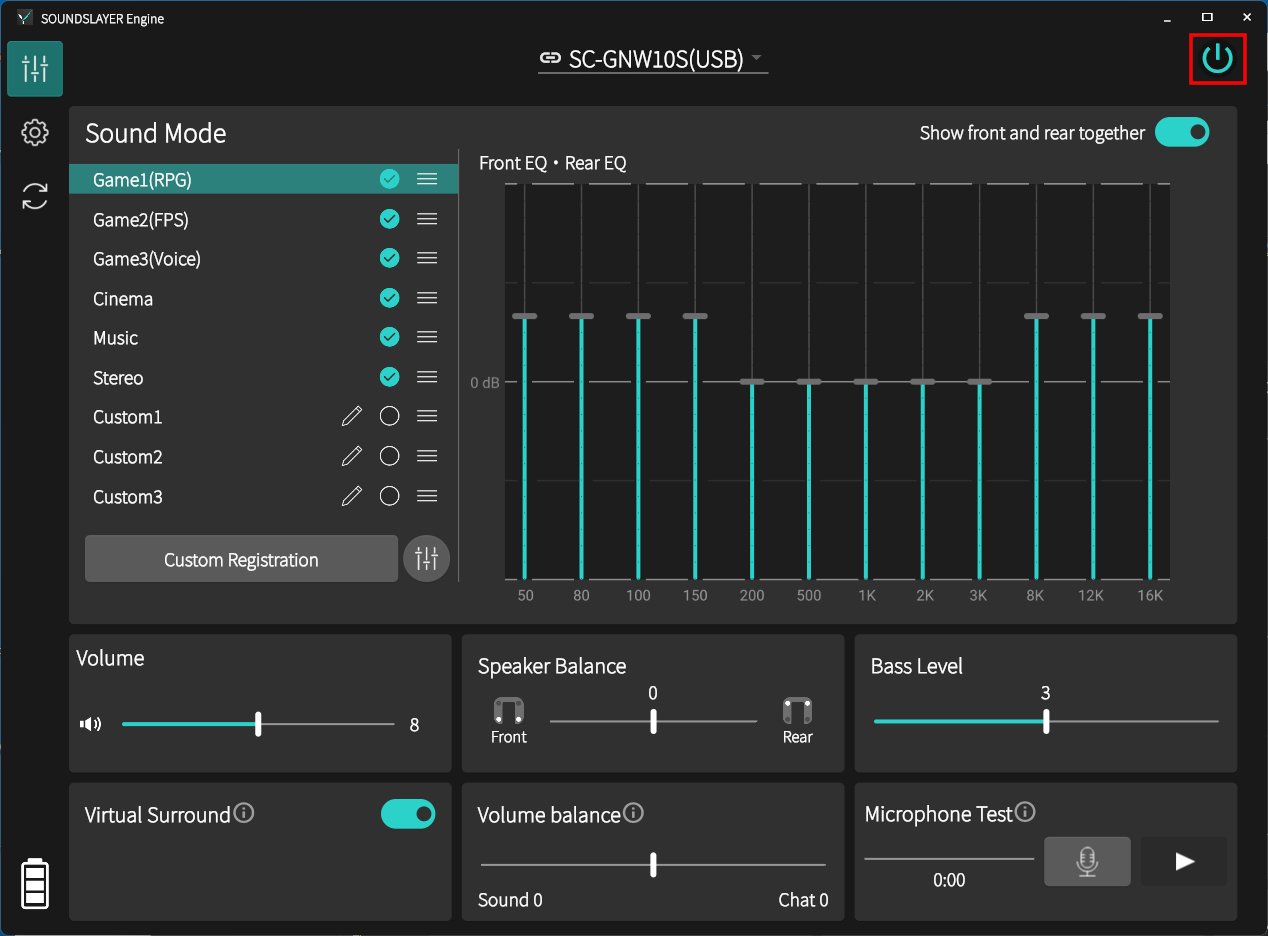Toggle Show front and rear together

1182,132
